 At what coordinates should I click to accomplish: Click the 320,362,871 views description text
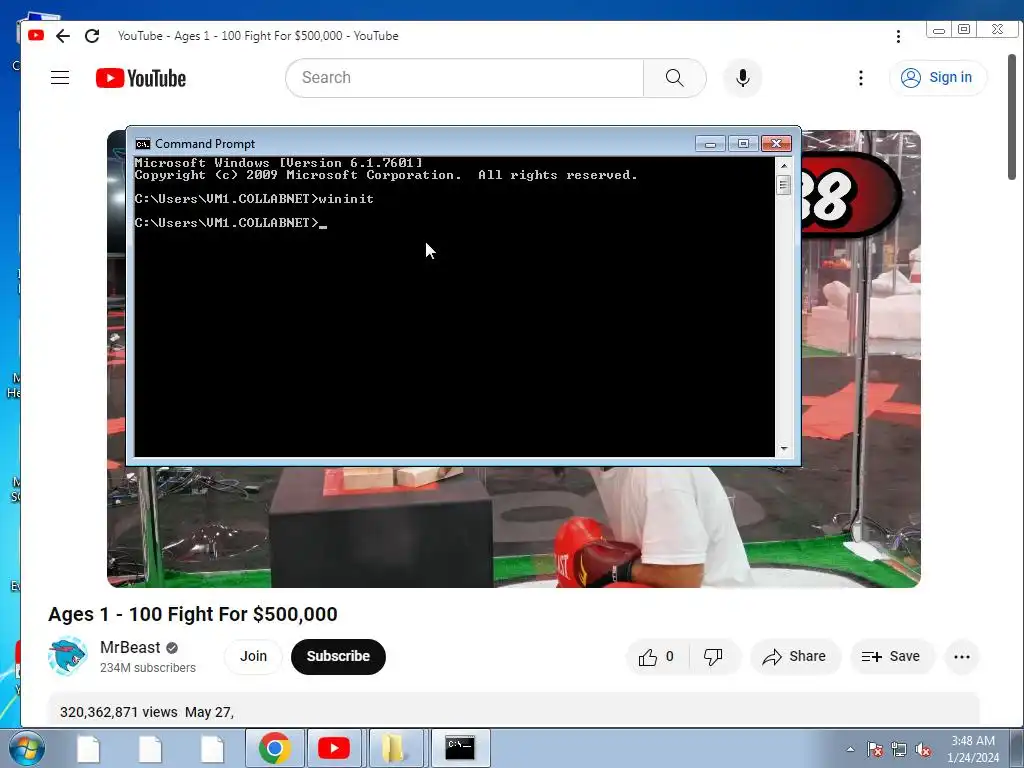coord(119,712)
